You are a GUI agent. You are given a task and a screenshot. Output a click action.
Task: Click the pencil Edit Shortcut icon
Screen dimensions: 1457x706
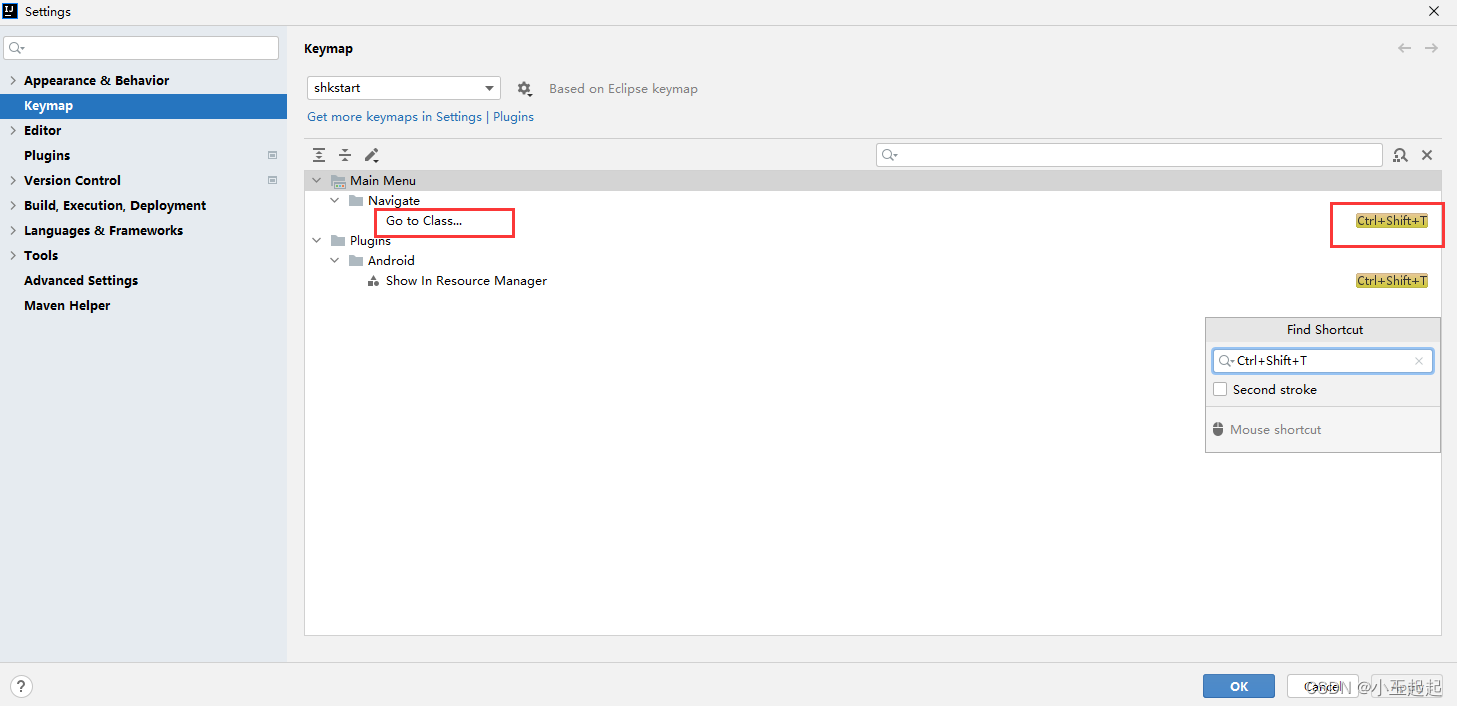372,155
